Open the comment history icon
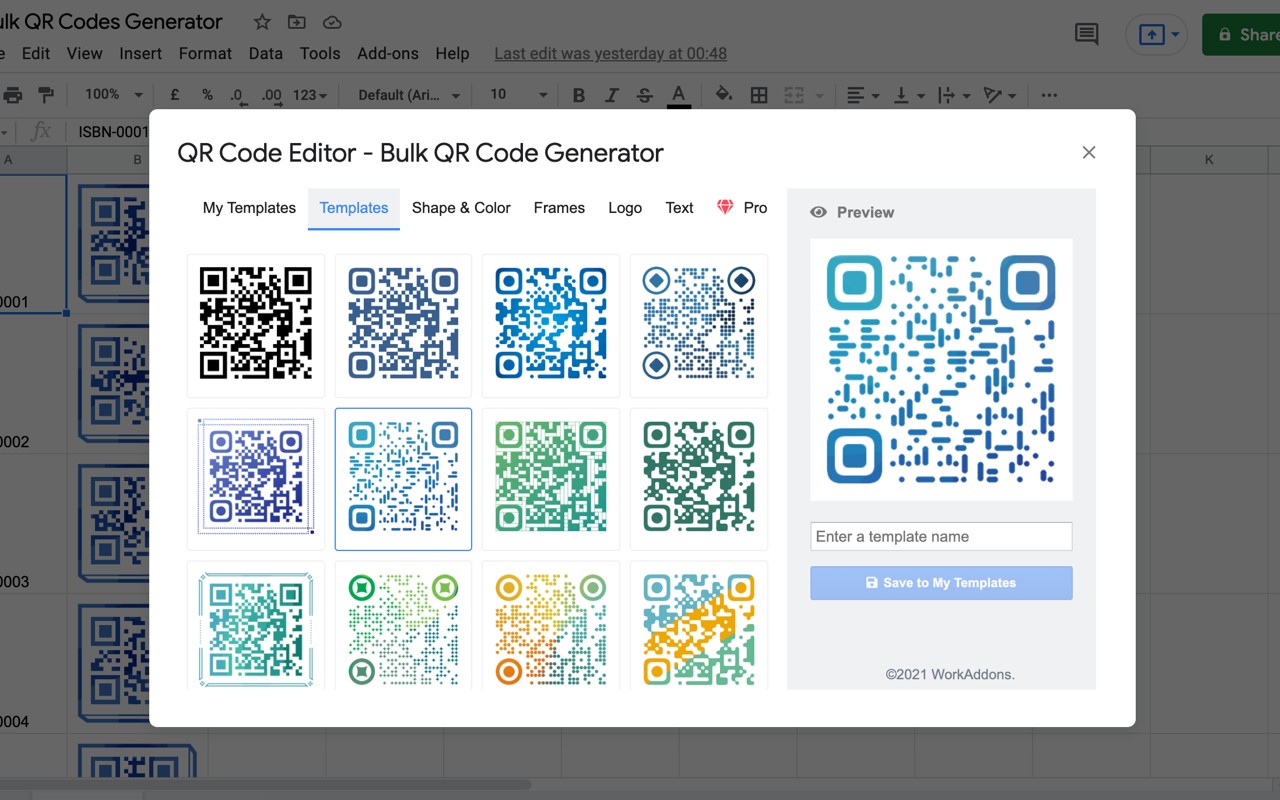 [1086, 34]
